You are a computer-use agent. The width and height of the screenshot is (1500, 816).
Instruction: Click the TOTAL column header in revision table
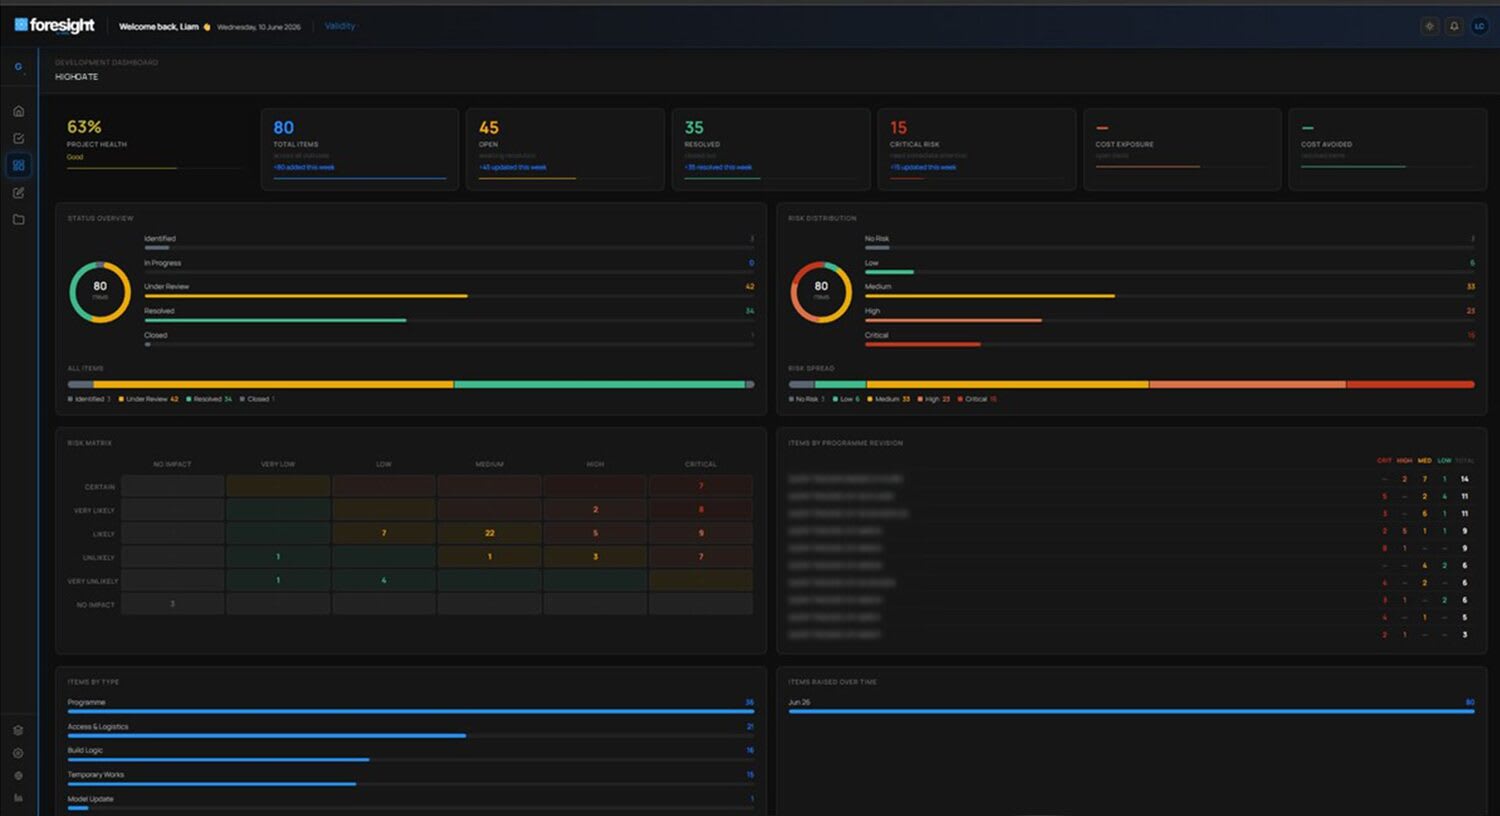[1465, 461]
